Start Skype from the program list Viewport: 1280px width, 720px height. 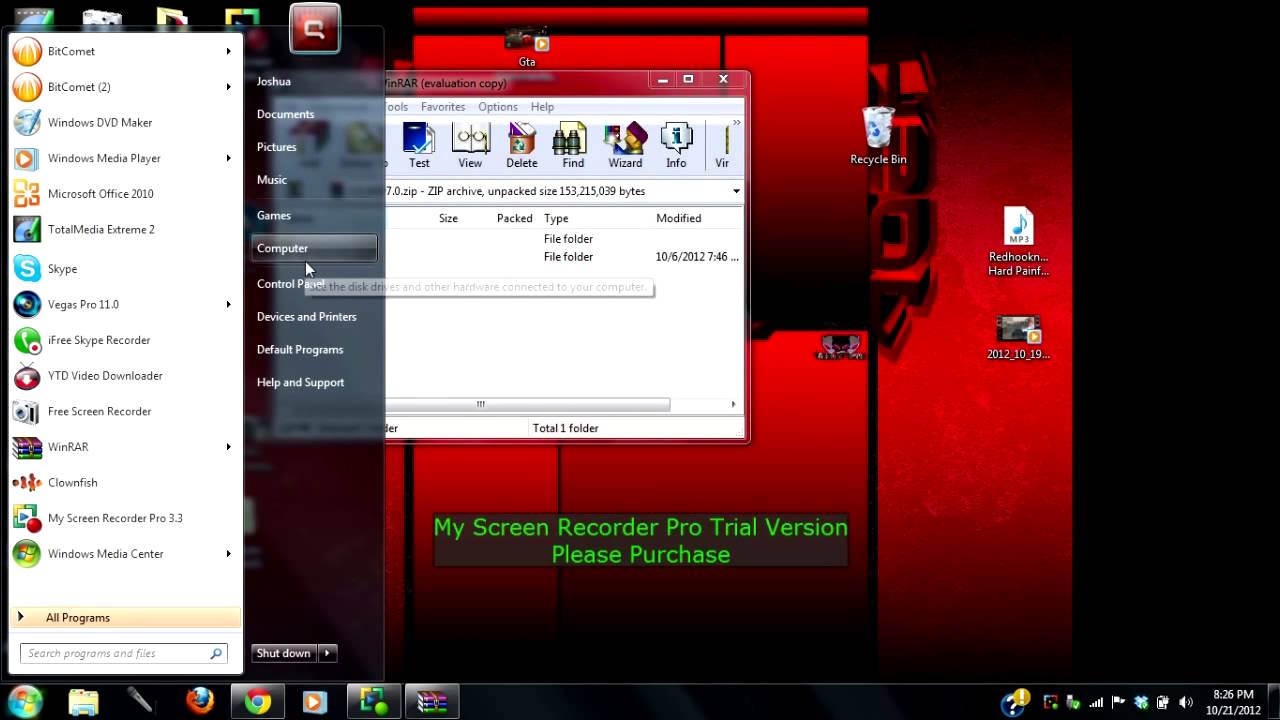[125, 269]
